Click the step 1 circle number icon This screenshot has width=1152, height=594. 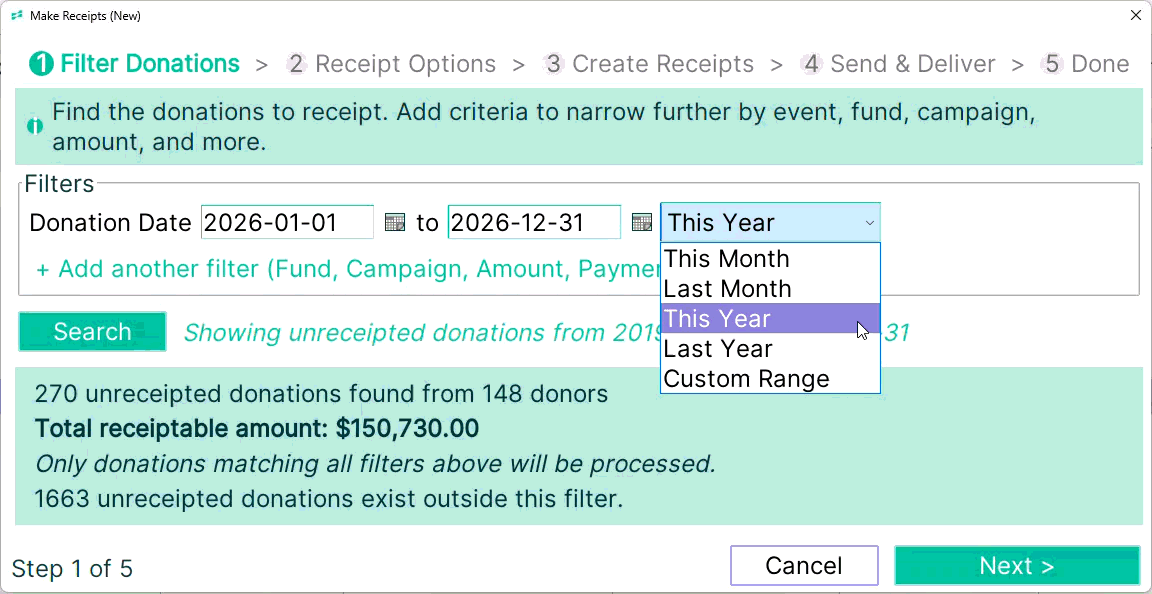point(41,65)
